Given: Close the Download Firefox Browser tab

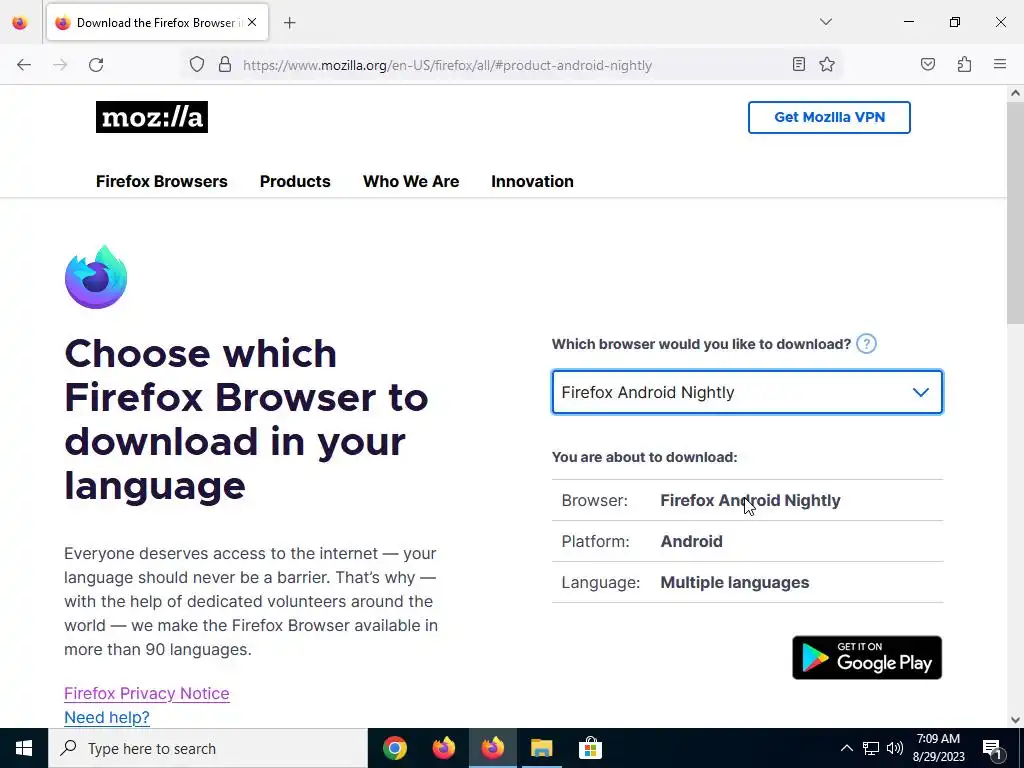Looking at the screenshot, I should click(x=252, y=22).
